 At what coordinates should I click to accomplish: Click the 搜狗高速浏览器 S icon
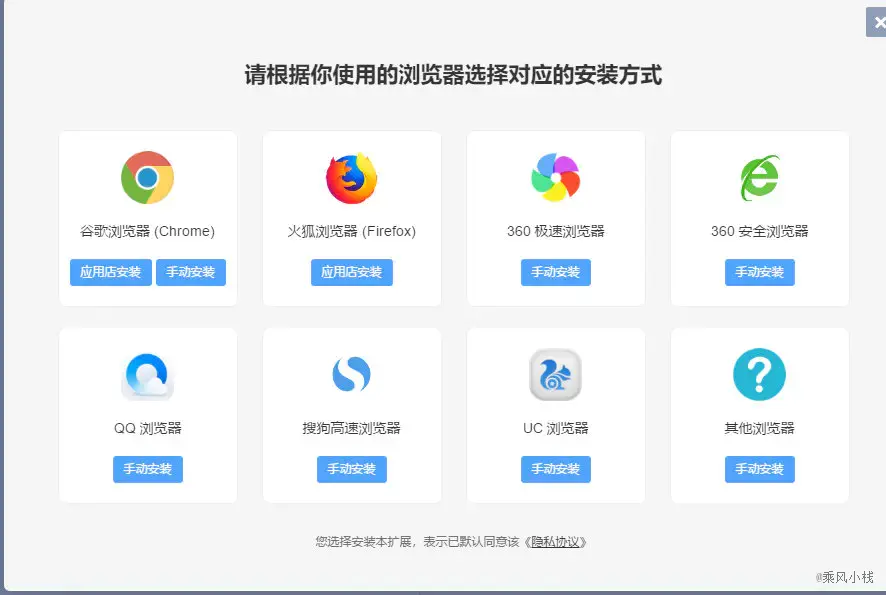coord(351,374)
